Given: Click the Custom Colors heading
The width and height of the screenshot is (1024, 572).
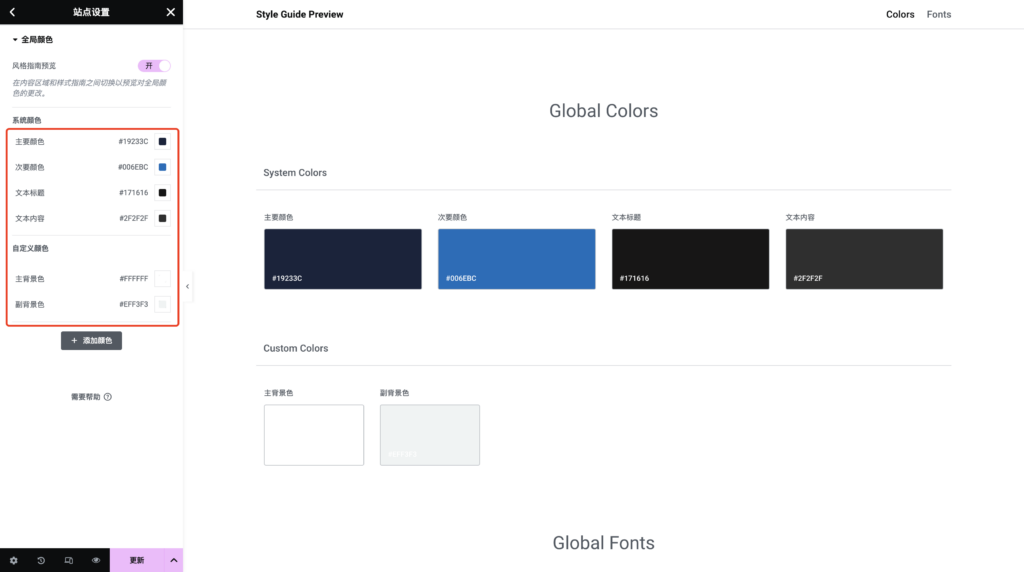Looking at the screenshot, I should [296, 349].
